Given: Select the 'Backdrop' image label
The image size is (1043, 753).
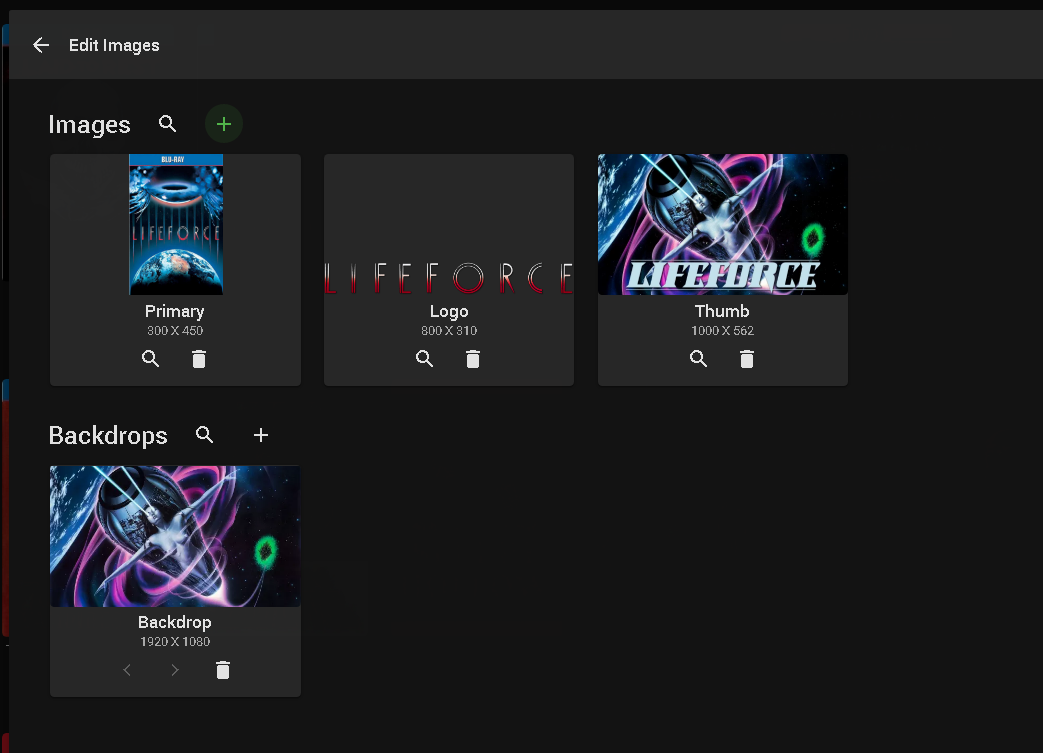Looking at the screenshot, I should [x=175, y=622].
